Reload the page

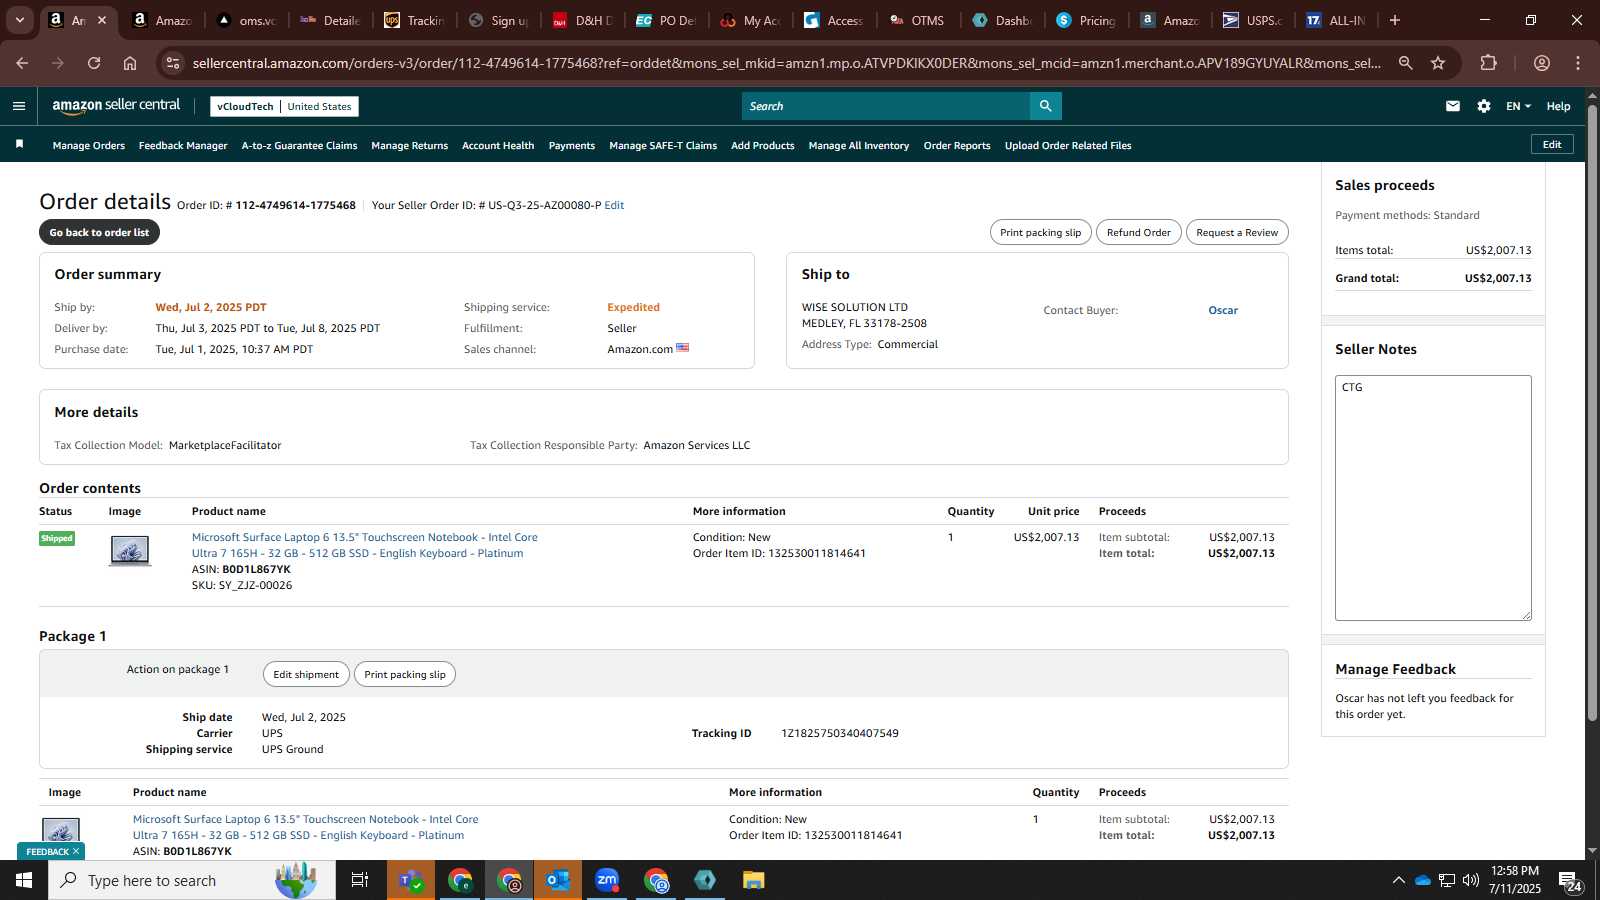coord(94,63)
